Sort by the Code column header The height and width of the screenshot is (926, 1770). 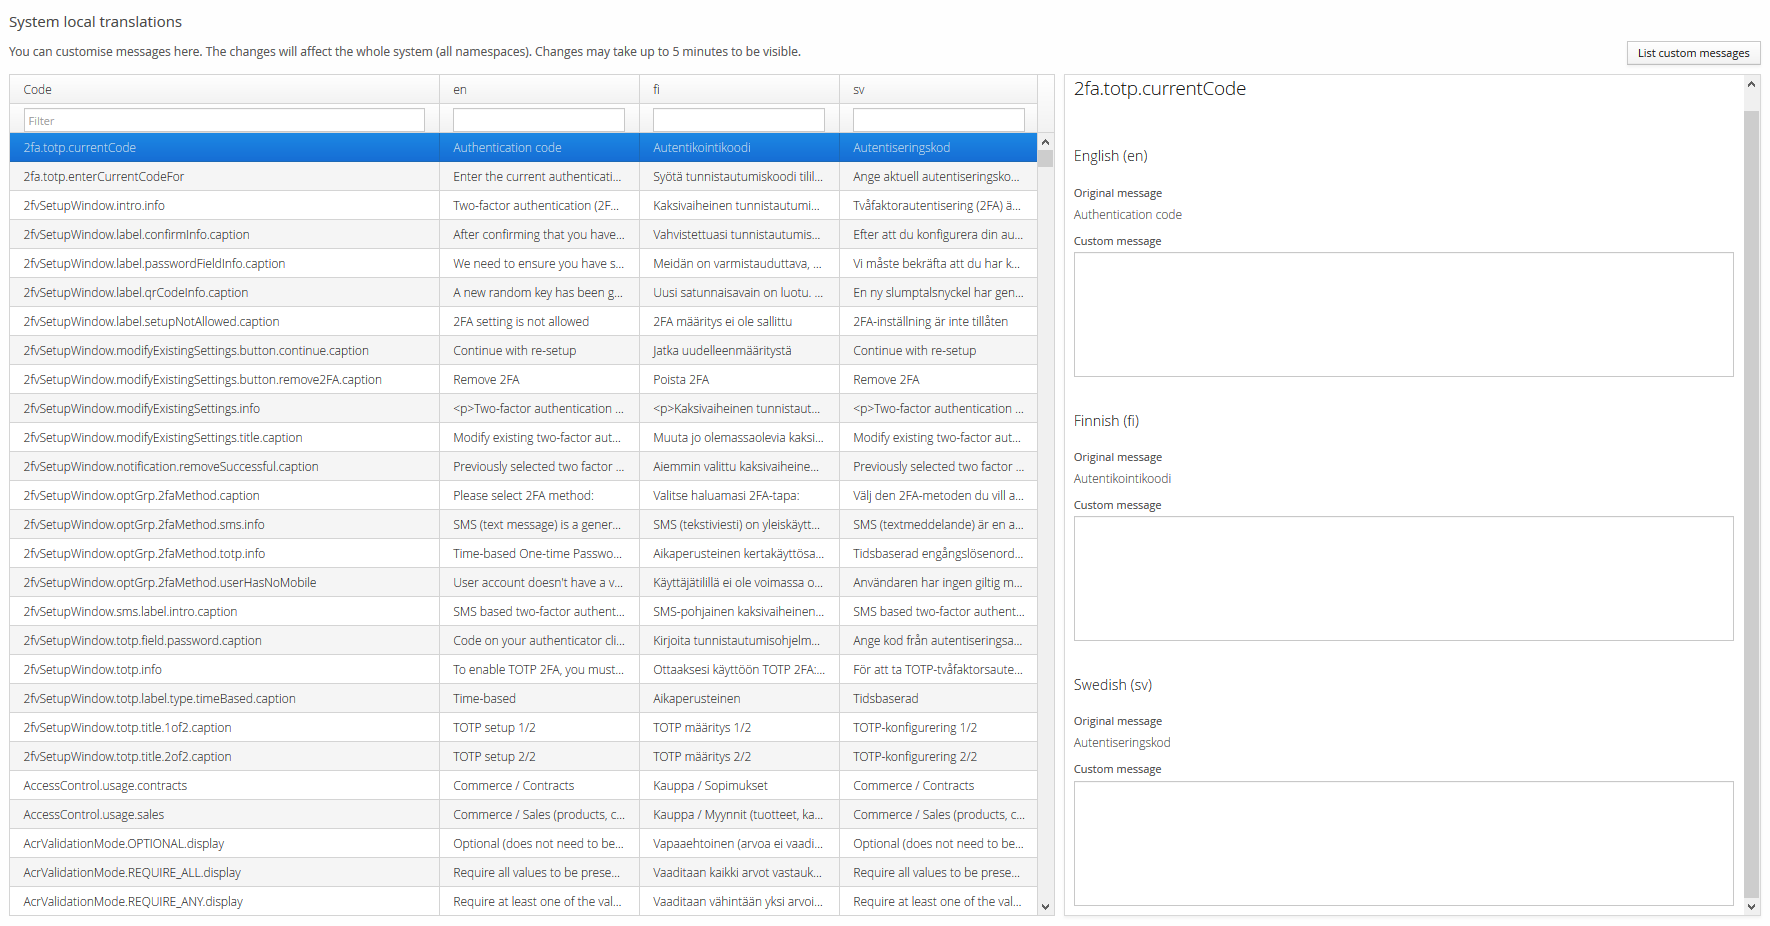click(224, 89)
